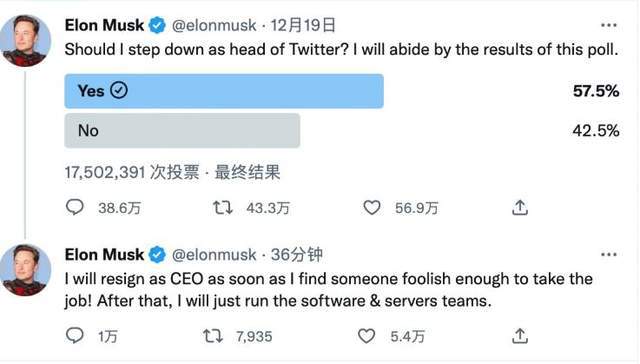
Task: Click the checkmark circle beside Yes
Action: pyautogui.click(x=119, y=90)
